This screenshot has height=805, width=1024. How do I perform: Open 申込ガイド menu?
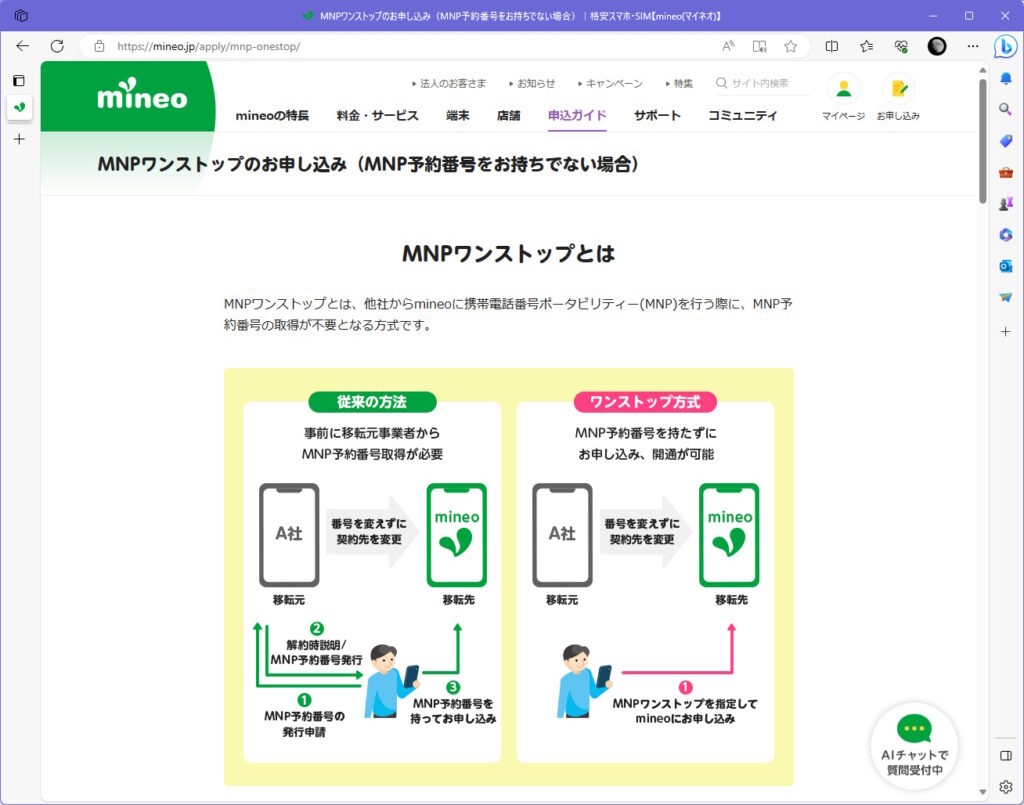(x=577, y=116)
